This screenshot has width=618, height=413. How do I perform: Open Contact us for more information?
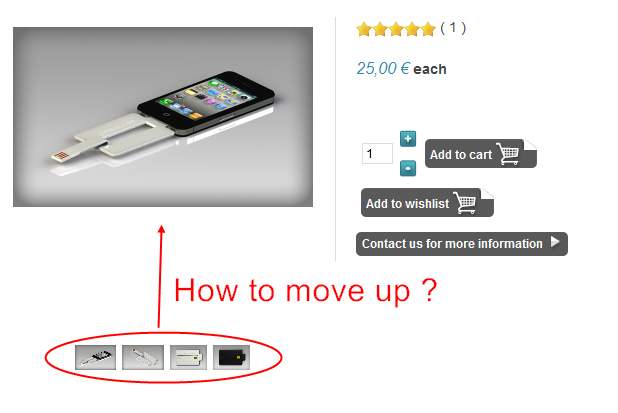[462, 244]
